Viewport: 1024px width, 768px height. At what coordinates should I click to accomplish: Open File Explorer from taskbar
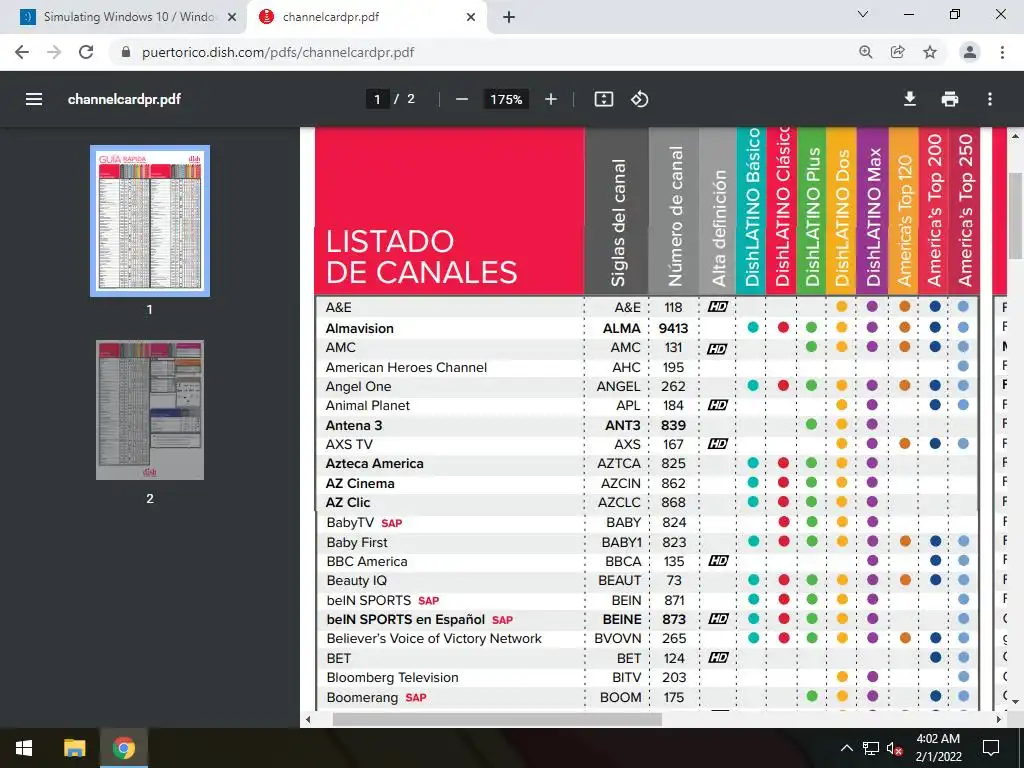point(74,748)
